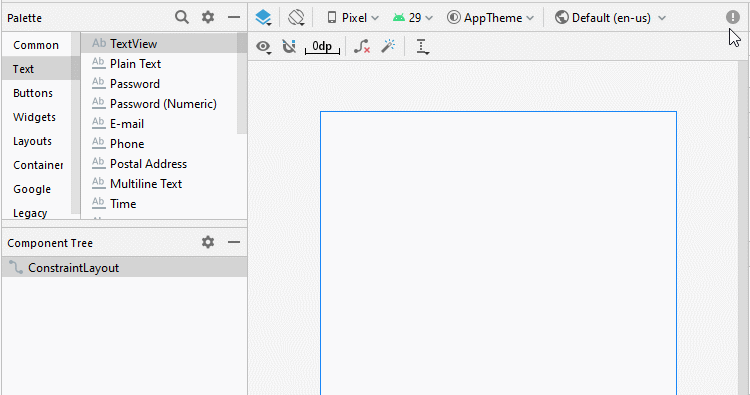The height and width of the screenshot is (395, 750).
Task: Open the Guidelines helper icon
Action: coord(422,47)
